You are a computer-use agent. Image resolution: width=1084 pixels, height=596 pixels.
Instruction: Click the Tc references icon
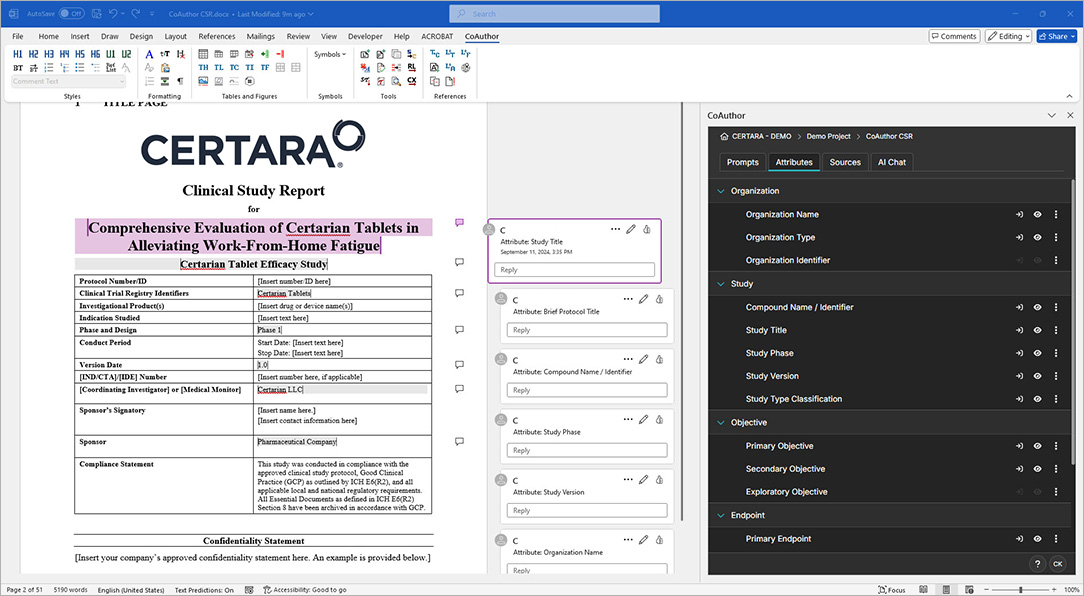(434, 54)
